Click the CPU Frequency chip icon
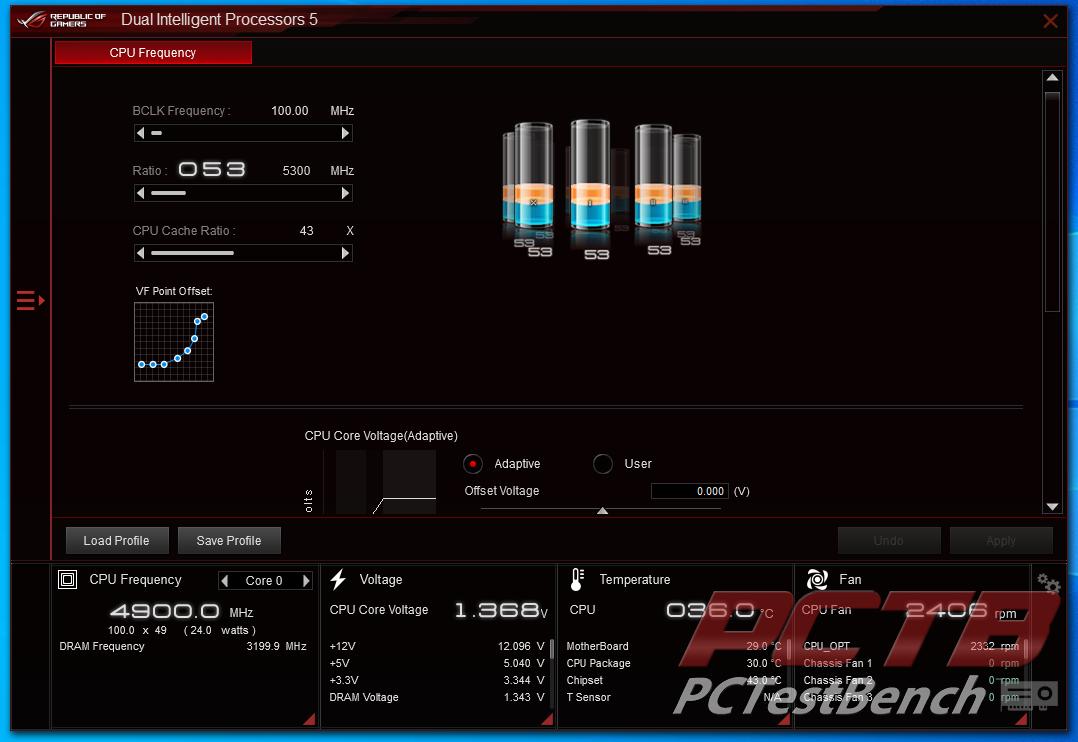Image resolution: width=1078 pixels, height=742 pixels. [67, 580]
